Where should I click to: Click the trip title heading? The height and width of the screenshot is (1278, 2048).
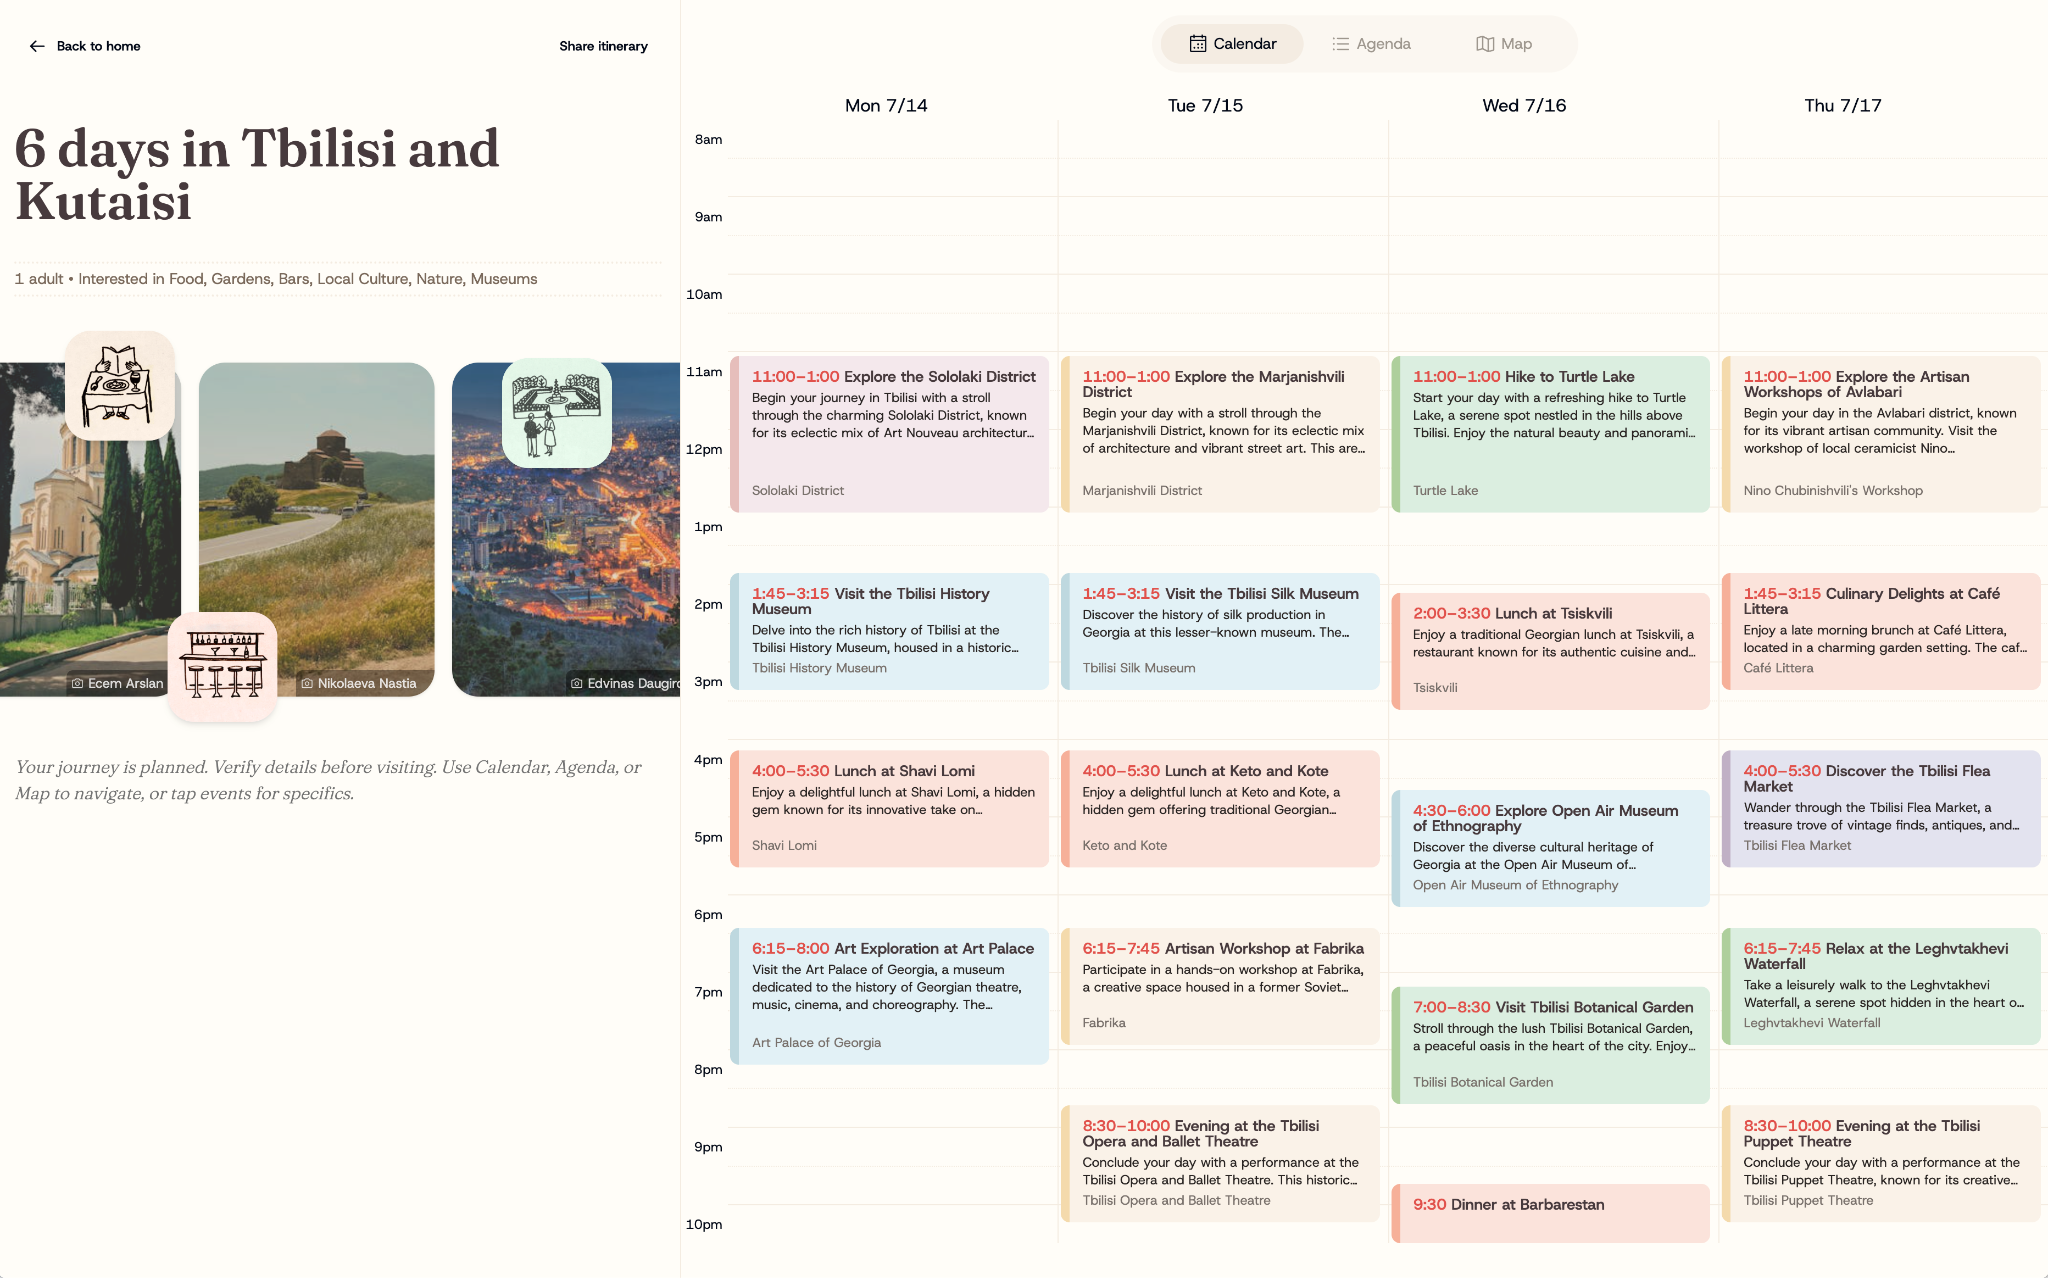point(257,175)
